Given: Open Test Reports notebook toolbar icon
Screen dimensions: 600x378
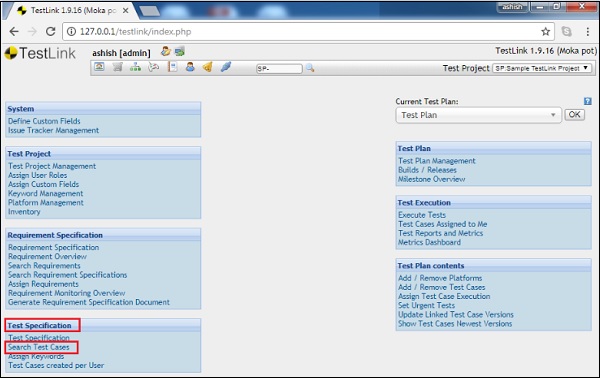Looking at the screenshot, I should pos(173,67).
